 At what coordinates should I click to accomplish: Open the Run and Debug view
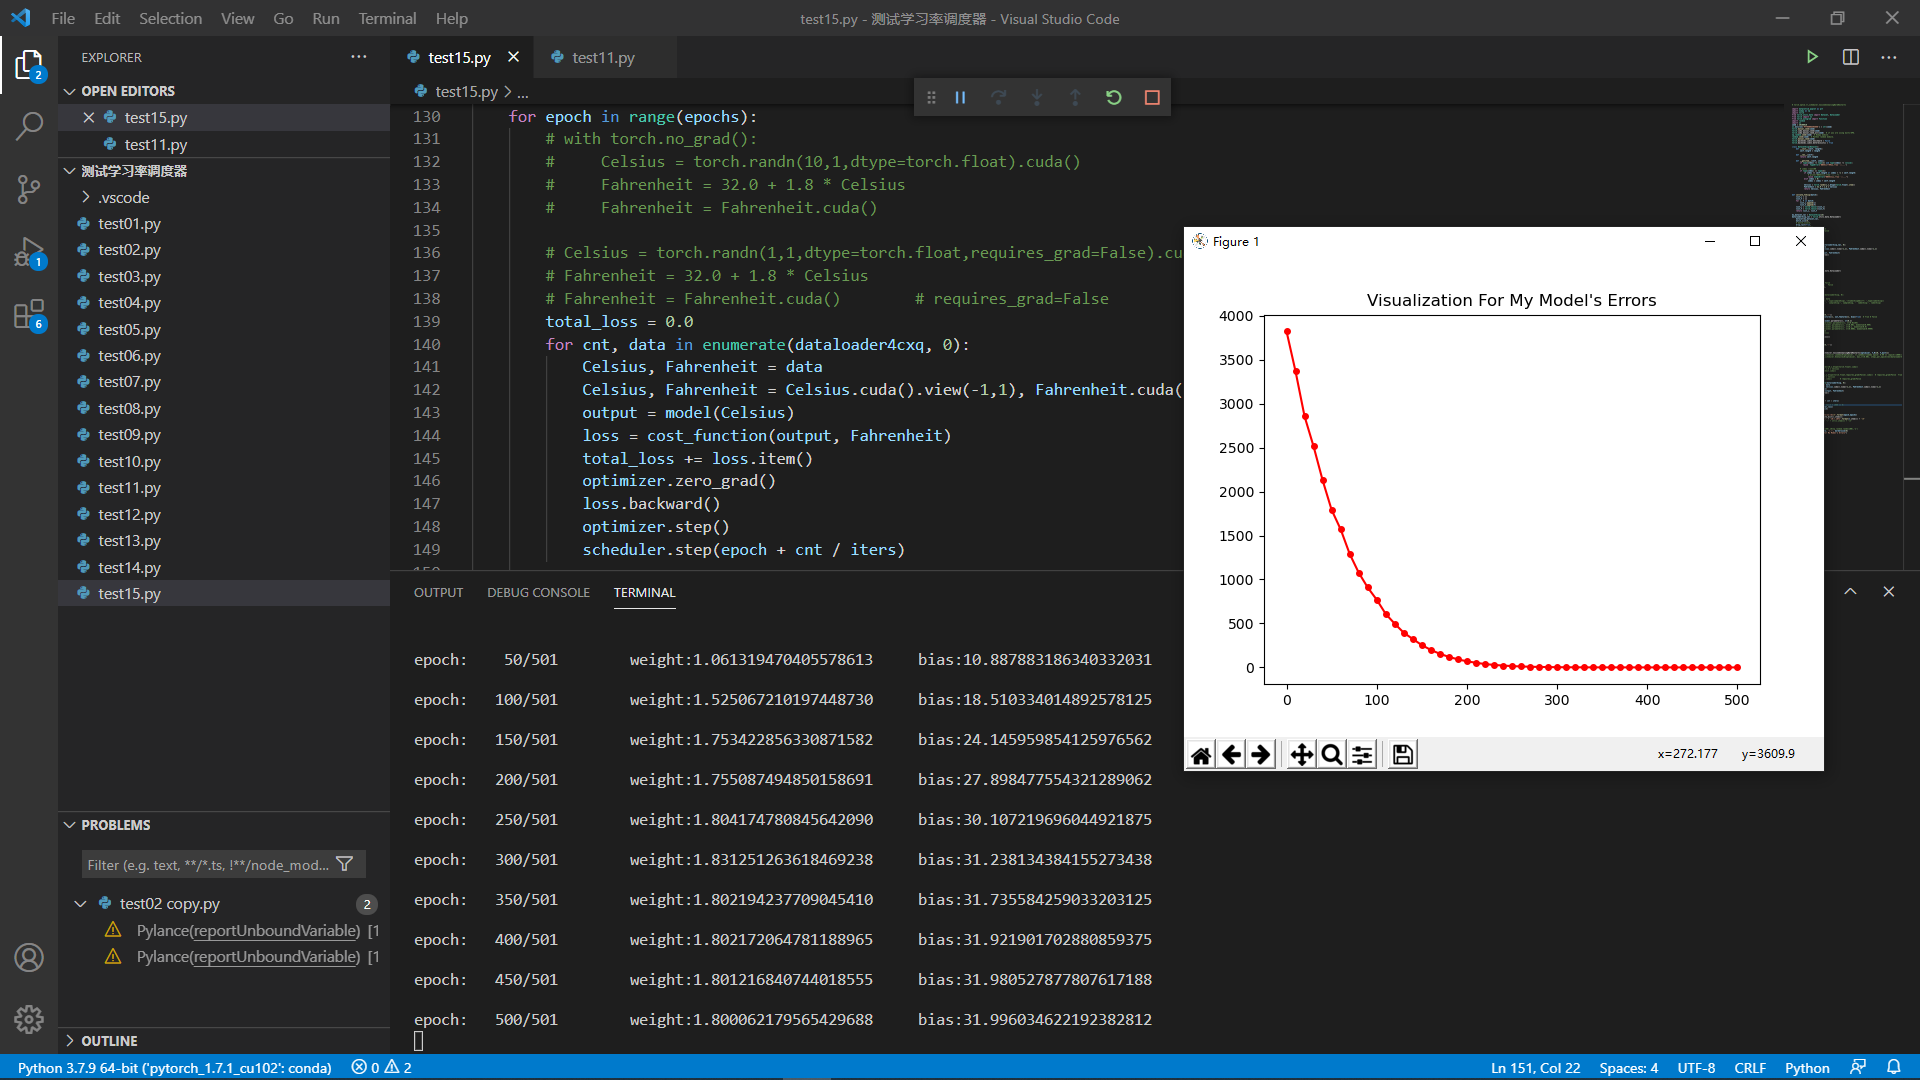(29, 252)
